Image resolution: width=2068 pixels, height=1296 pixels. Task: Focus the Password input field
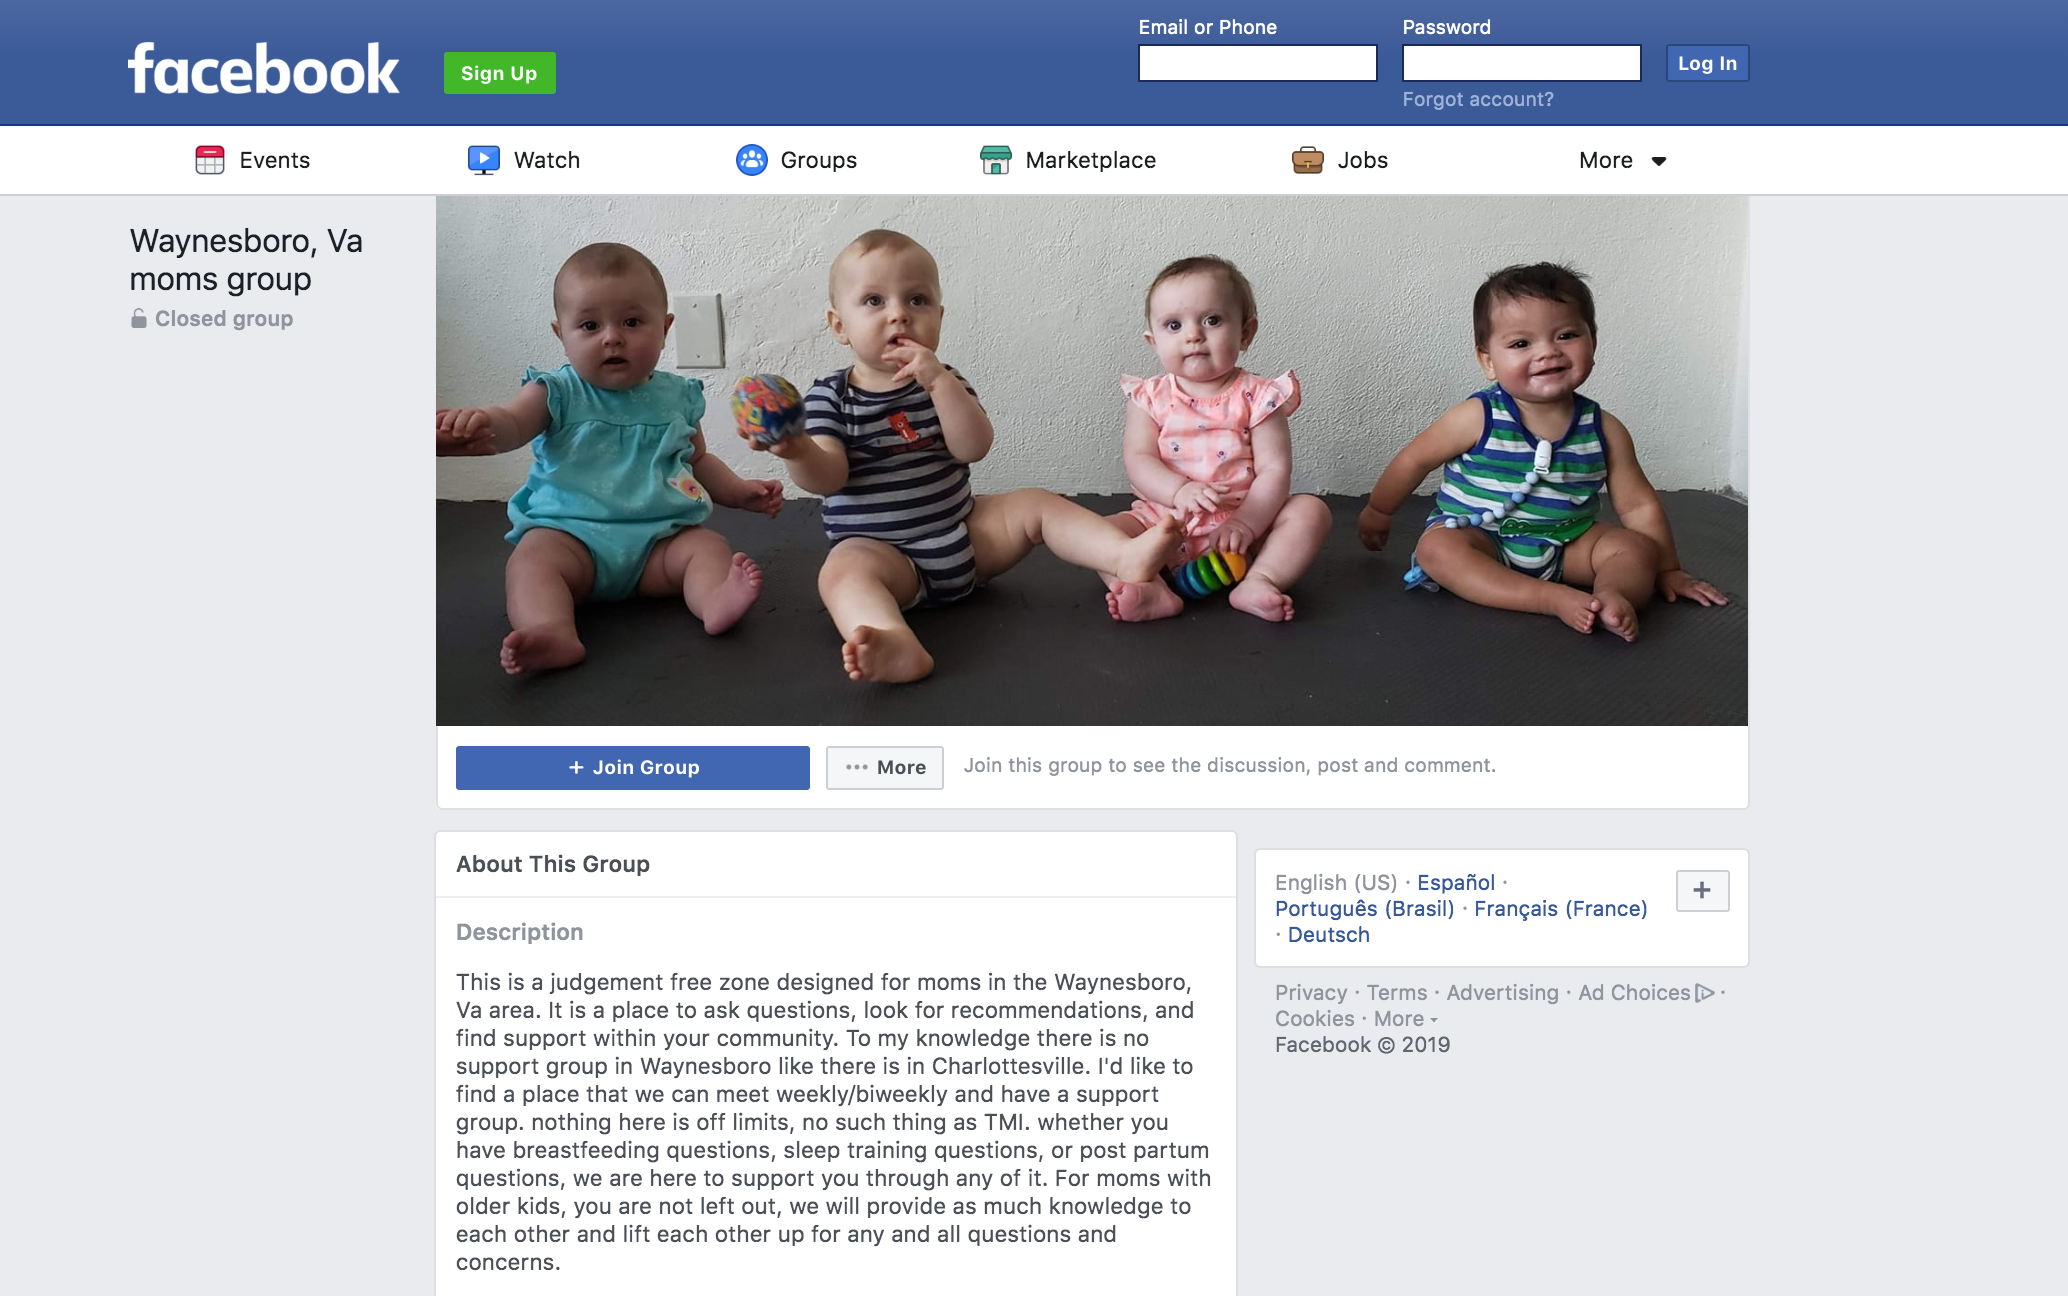tap(1521, 63)
